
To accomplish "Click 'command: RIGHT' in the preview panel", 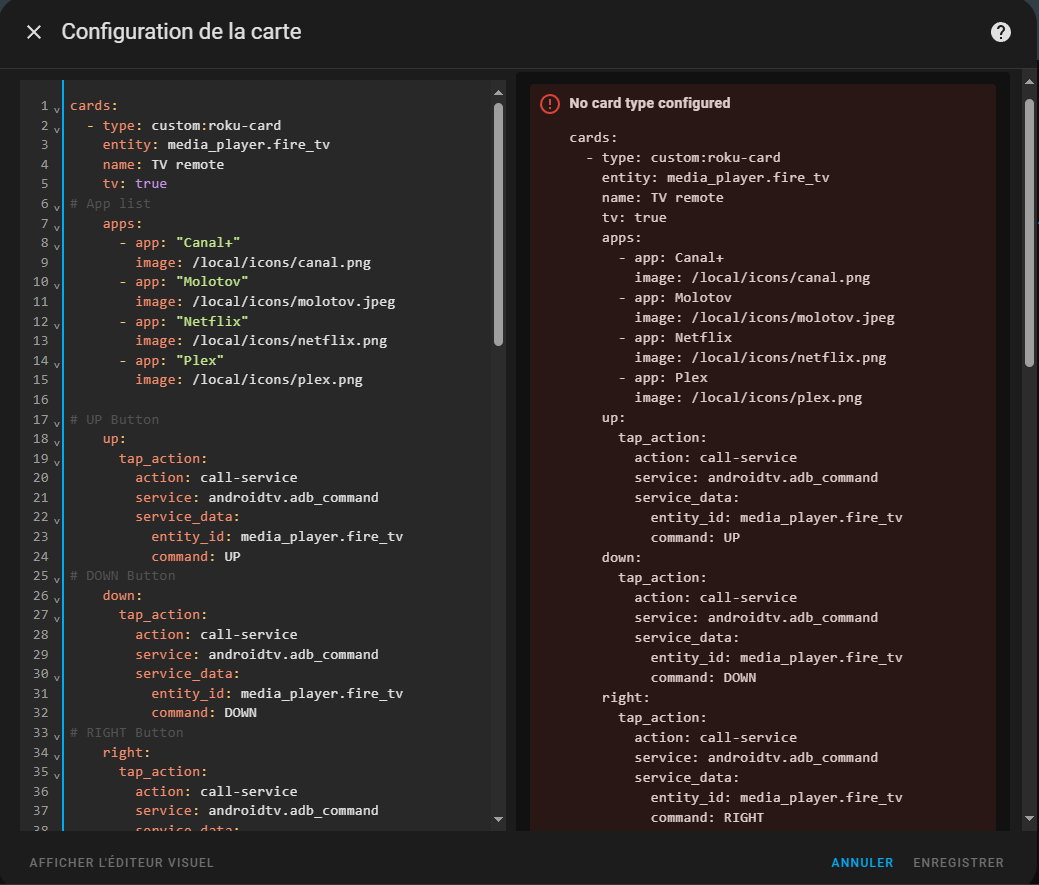I will [x=707, y=817].
